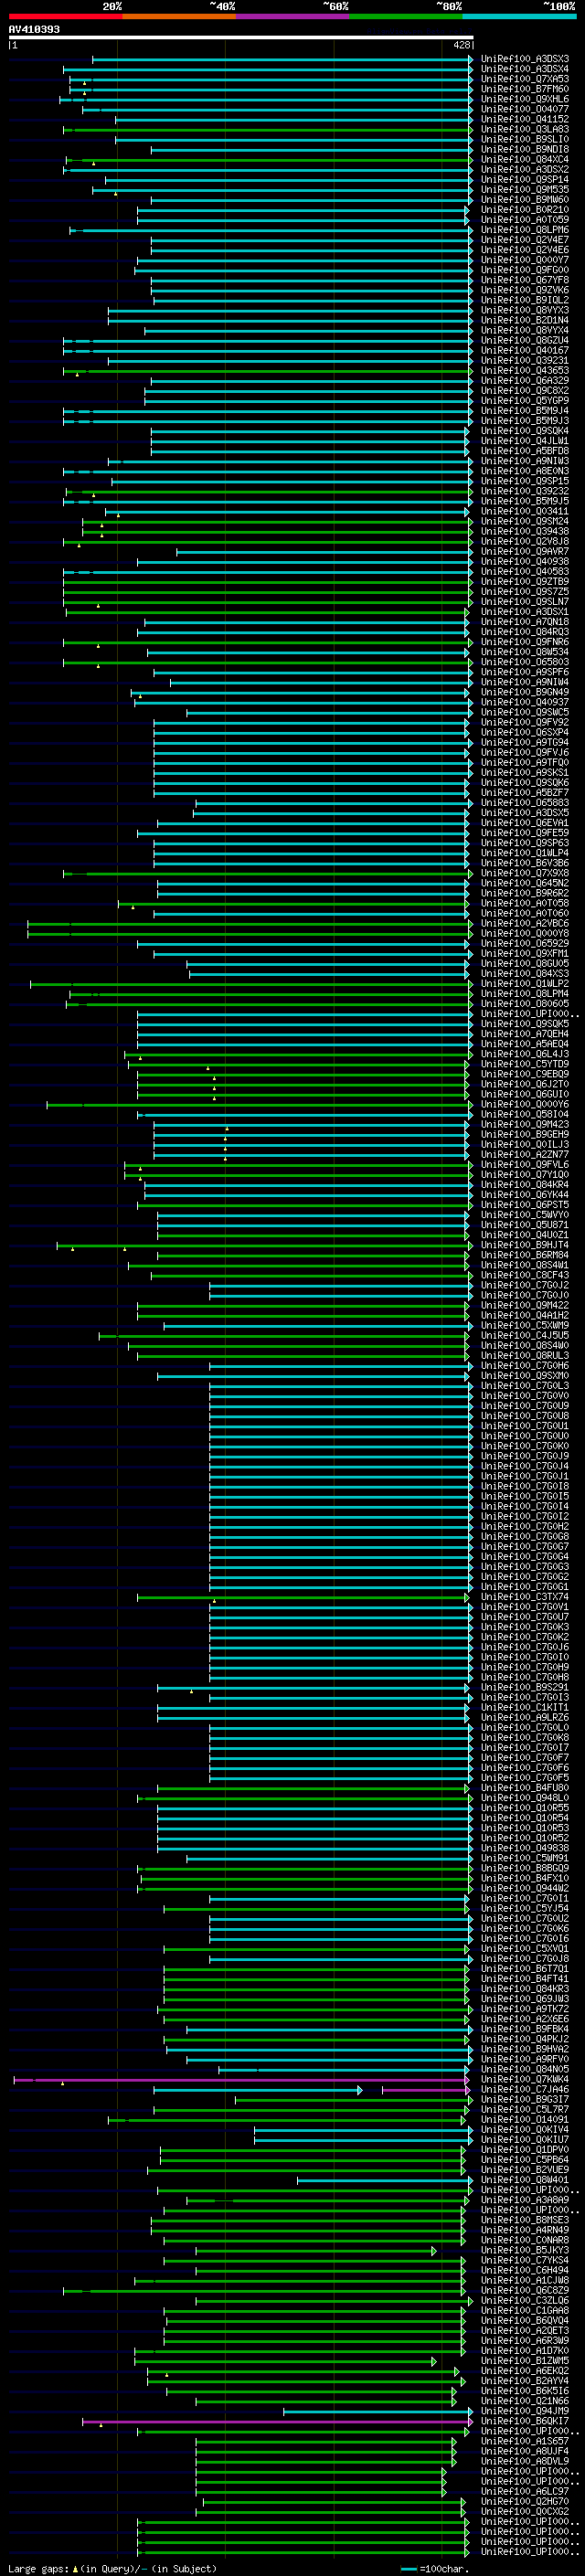Click the green ~80% identity color segment
This screenshot has width=585, height=2576.
pos(406,16)
